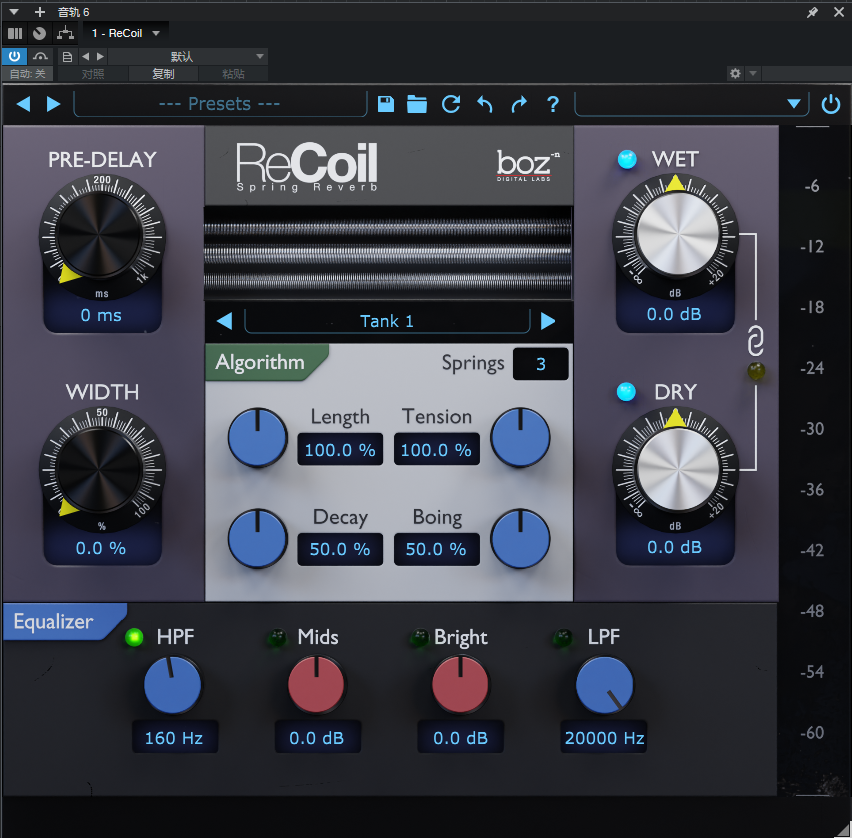The width and height of the screenshot is (852, 838).
Task: Bypass ReCoil with its power button
Action: 830,104
